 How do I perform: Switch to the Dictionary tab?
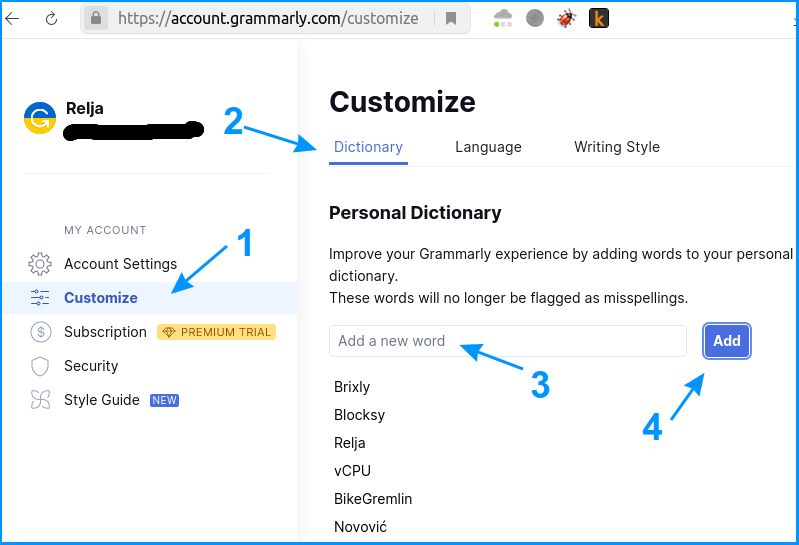tap(368, 147)
